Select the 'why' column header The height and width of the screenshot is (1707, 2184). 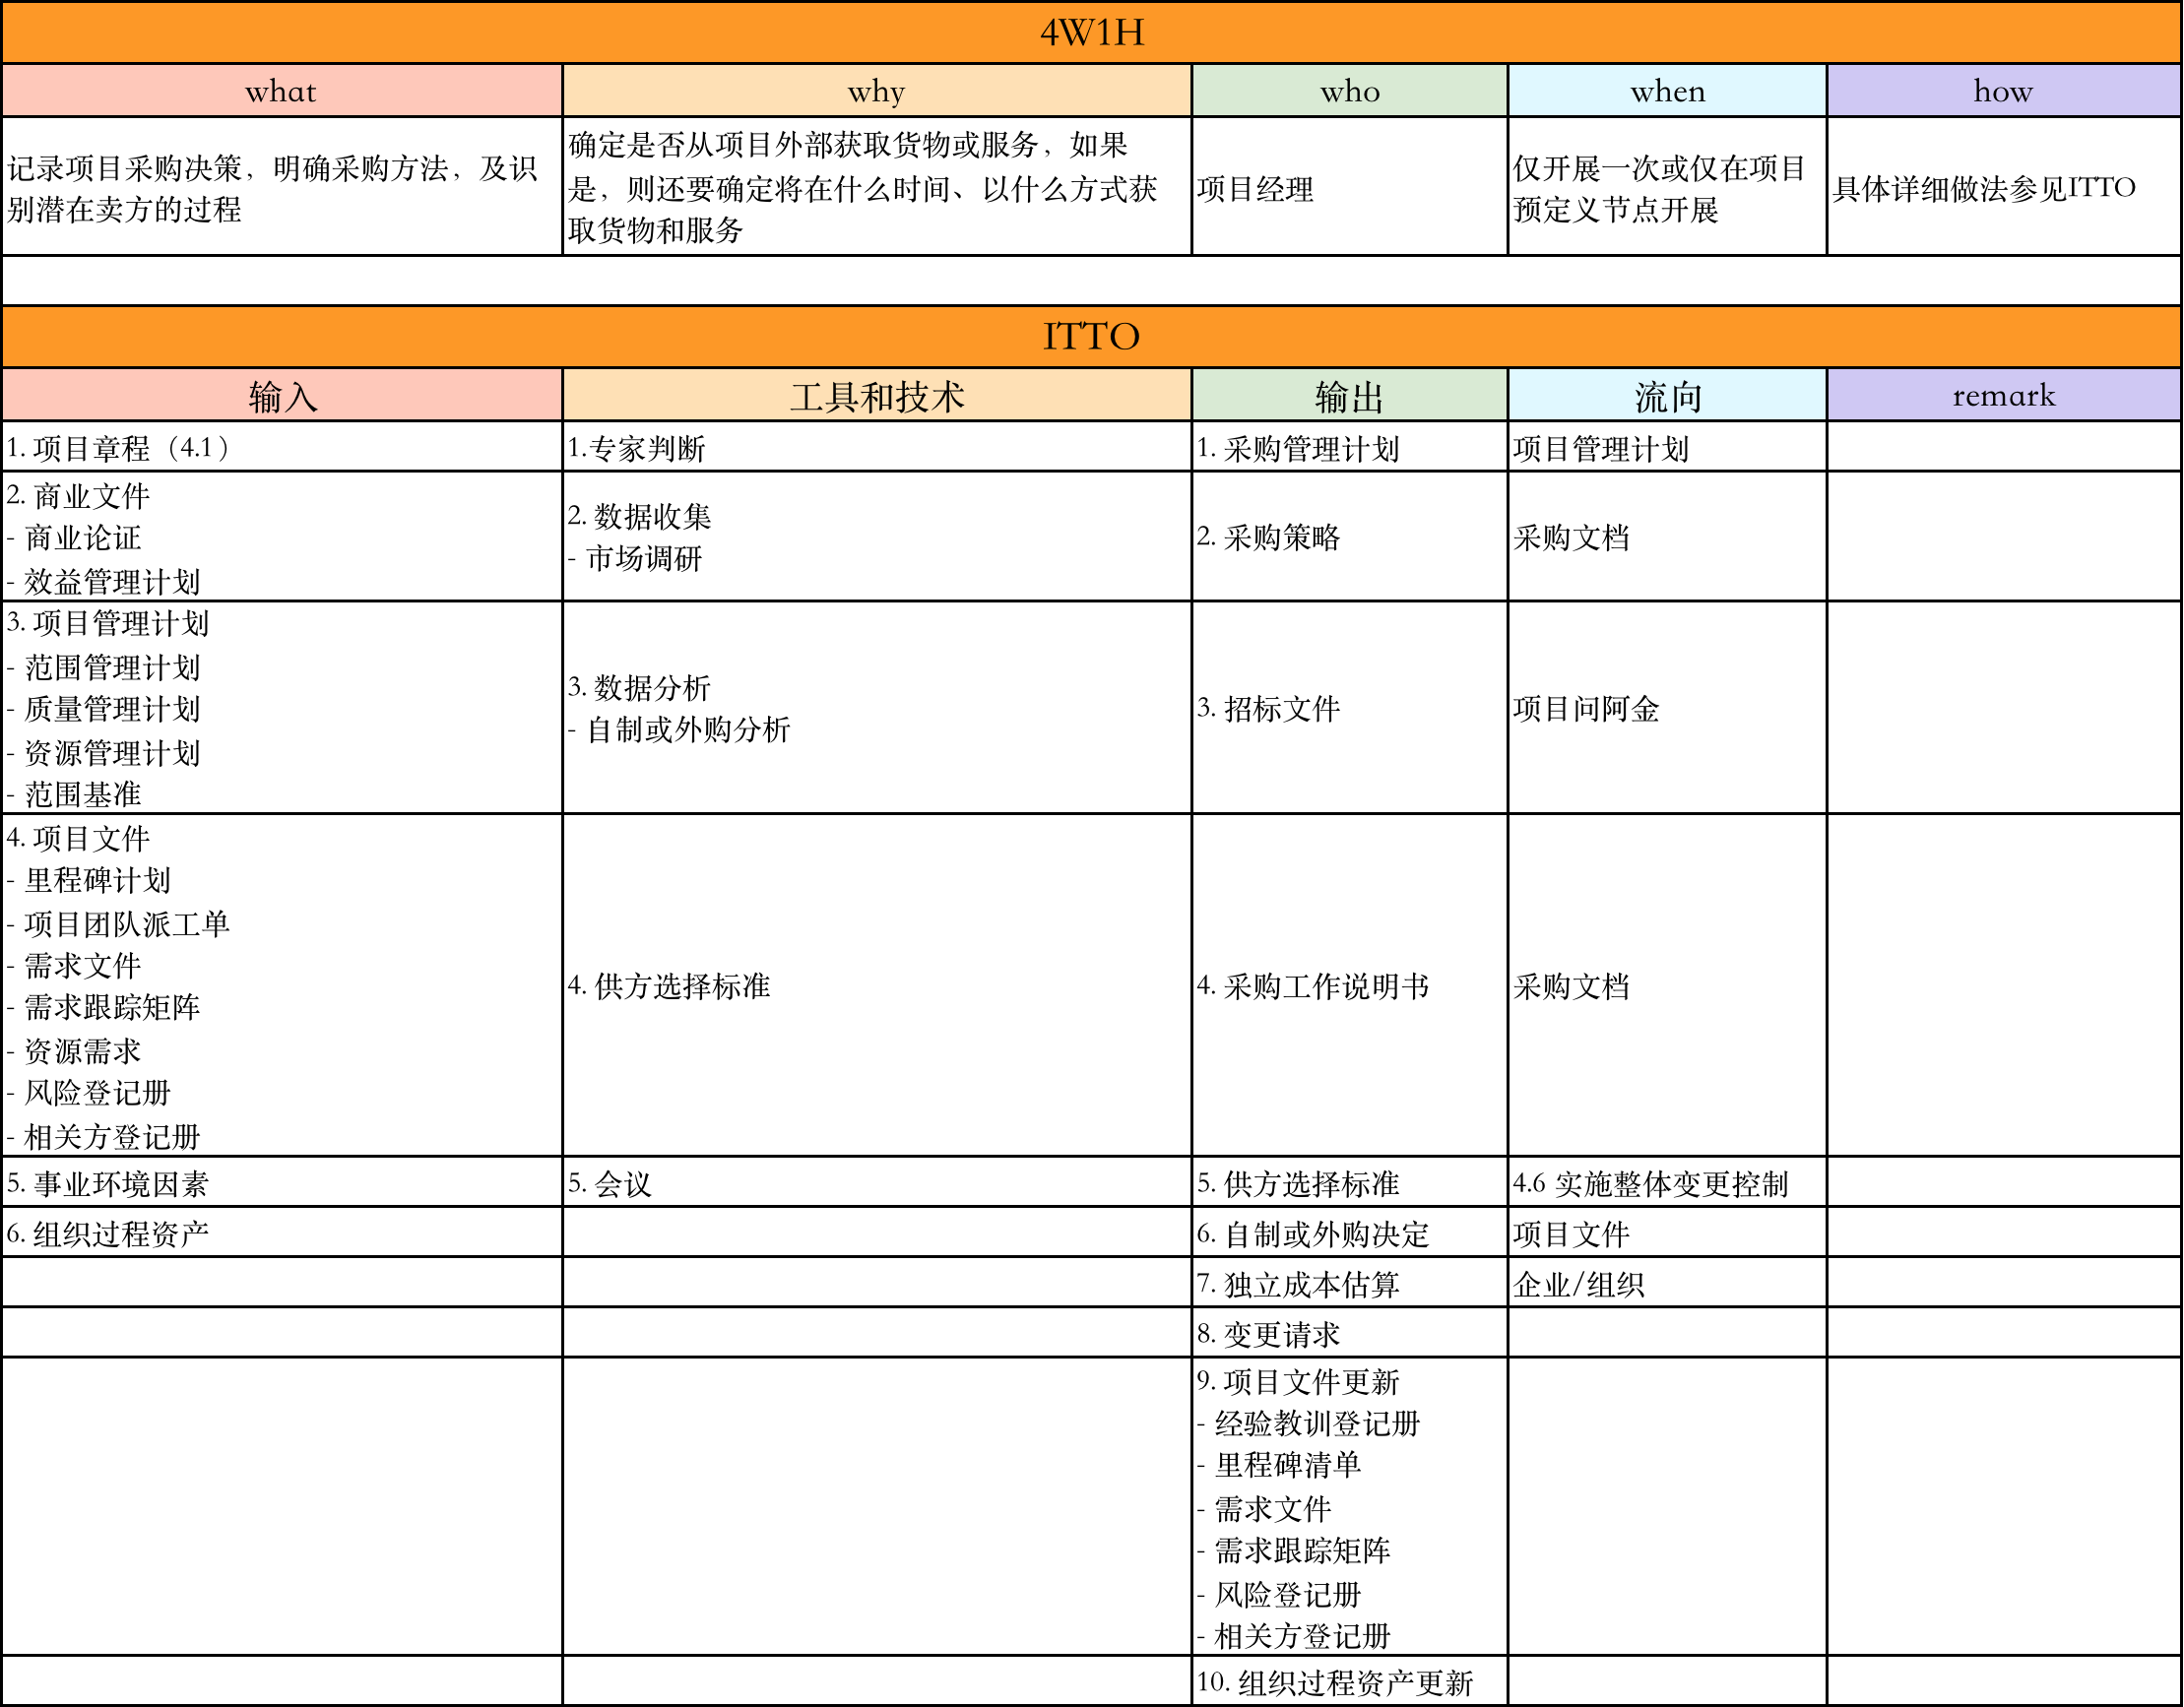pyautogui.click(x=877, y=91)
